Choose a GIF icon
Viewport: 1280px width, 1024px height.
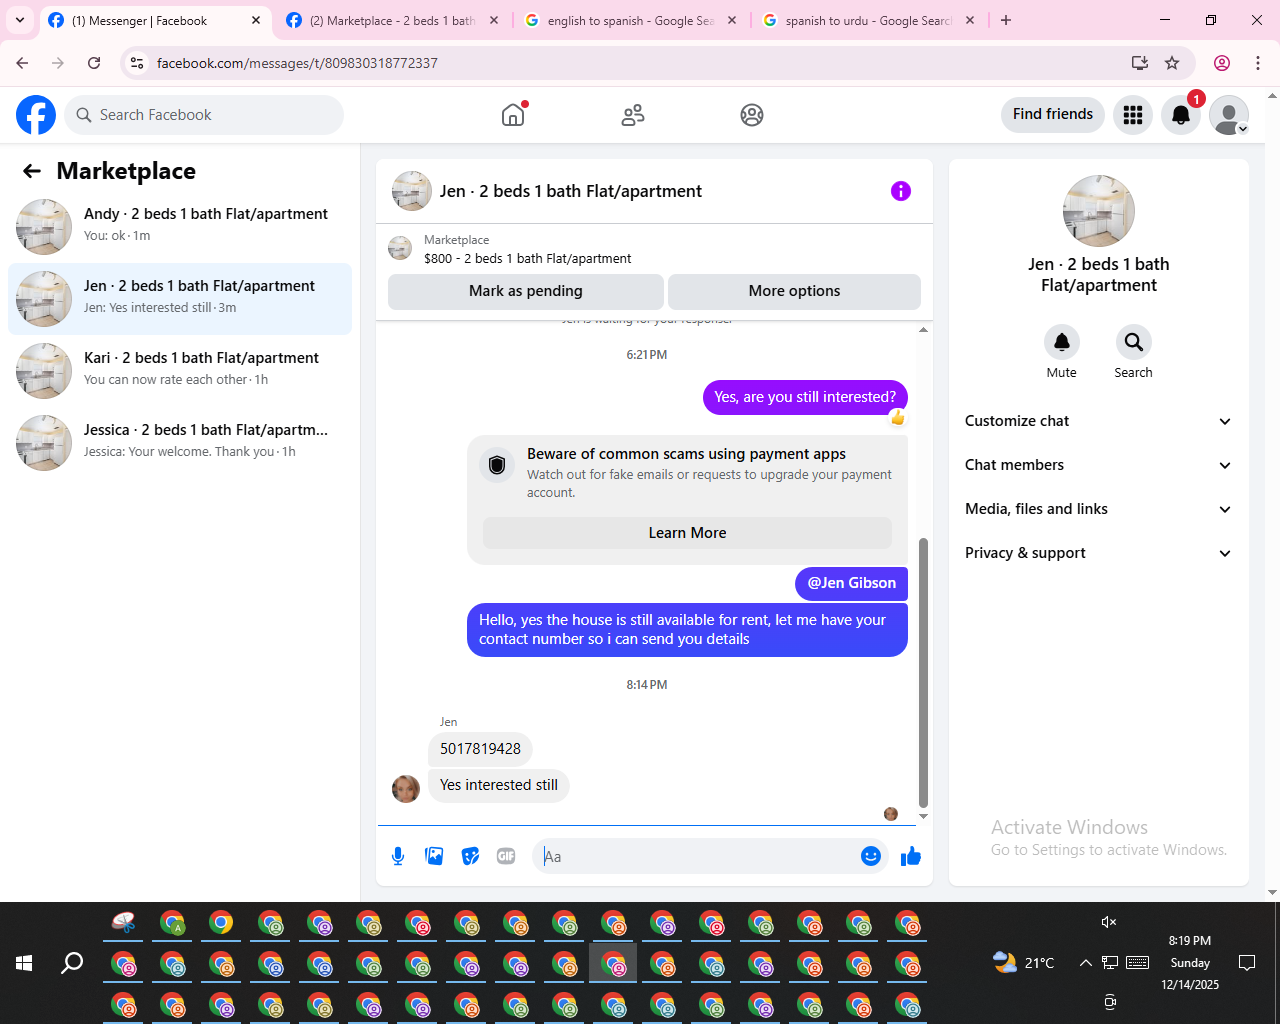click(x=506, y=856)
